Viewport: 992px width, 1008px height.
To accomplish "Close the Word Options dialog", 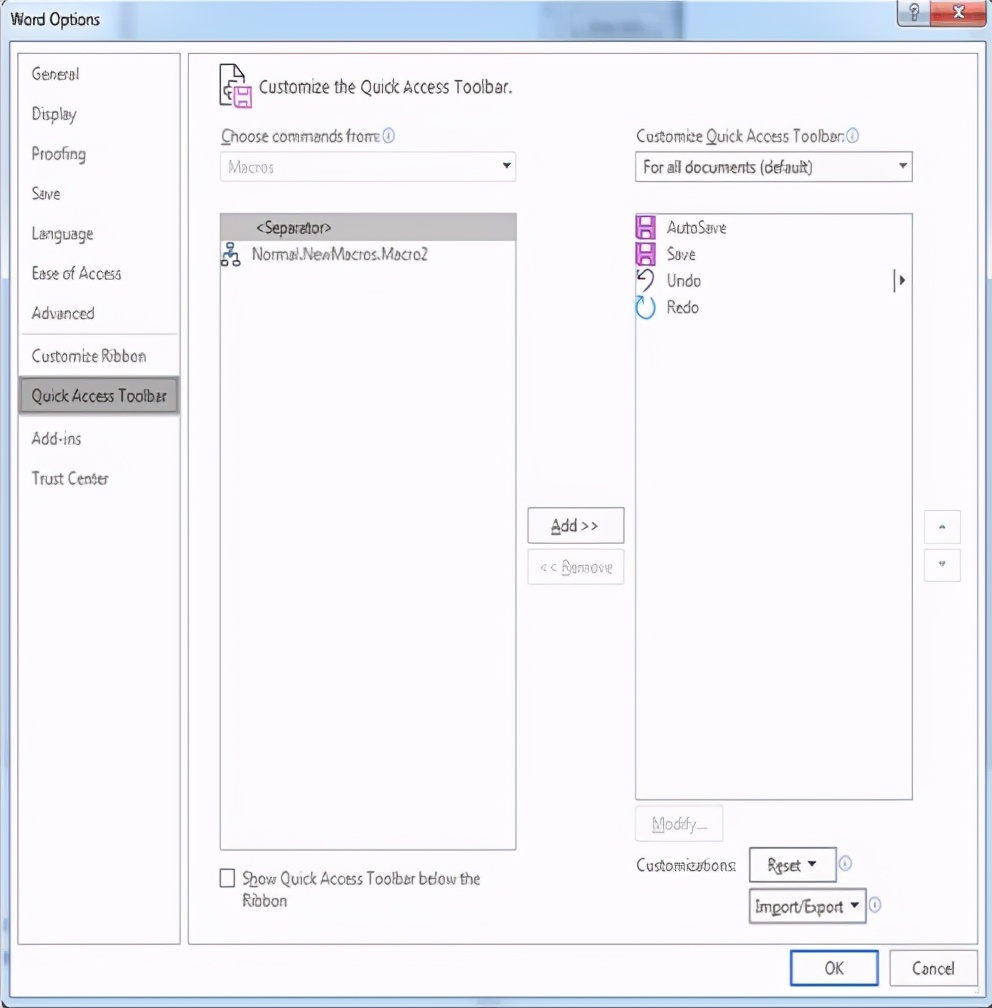I will 958,12.
